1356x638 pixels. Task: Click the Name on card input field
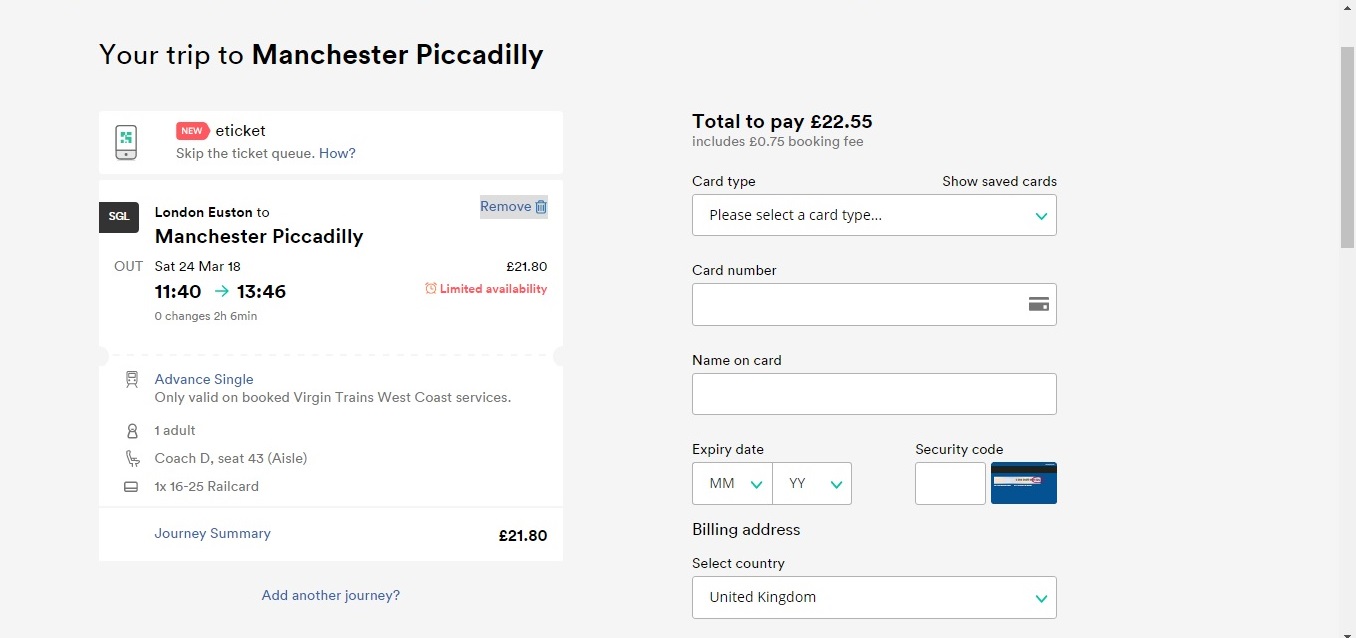click(874, 394)
